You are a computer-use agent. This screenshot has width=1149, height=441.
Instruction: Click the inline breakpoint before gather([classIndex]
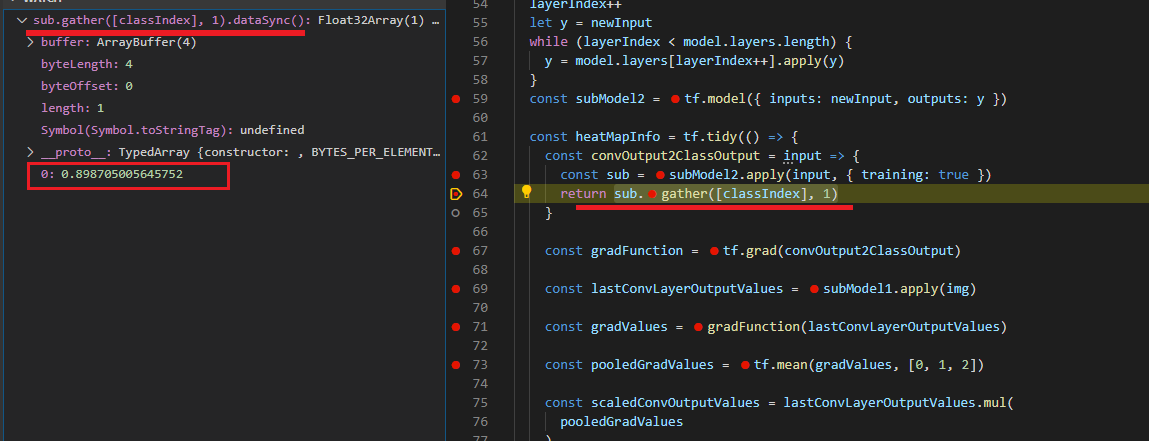(x=651, y=194)
